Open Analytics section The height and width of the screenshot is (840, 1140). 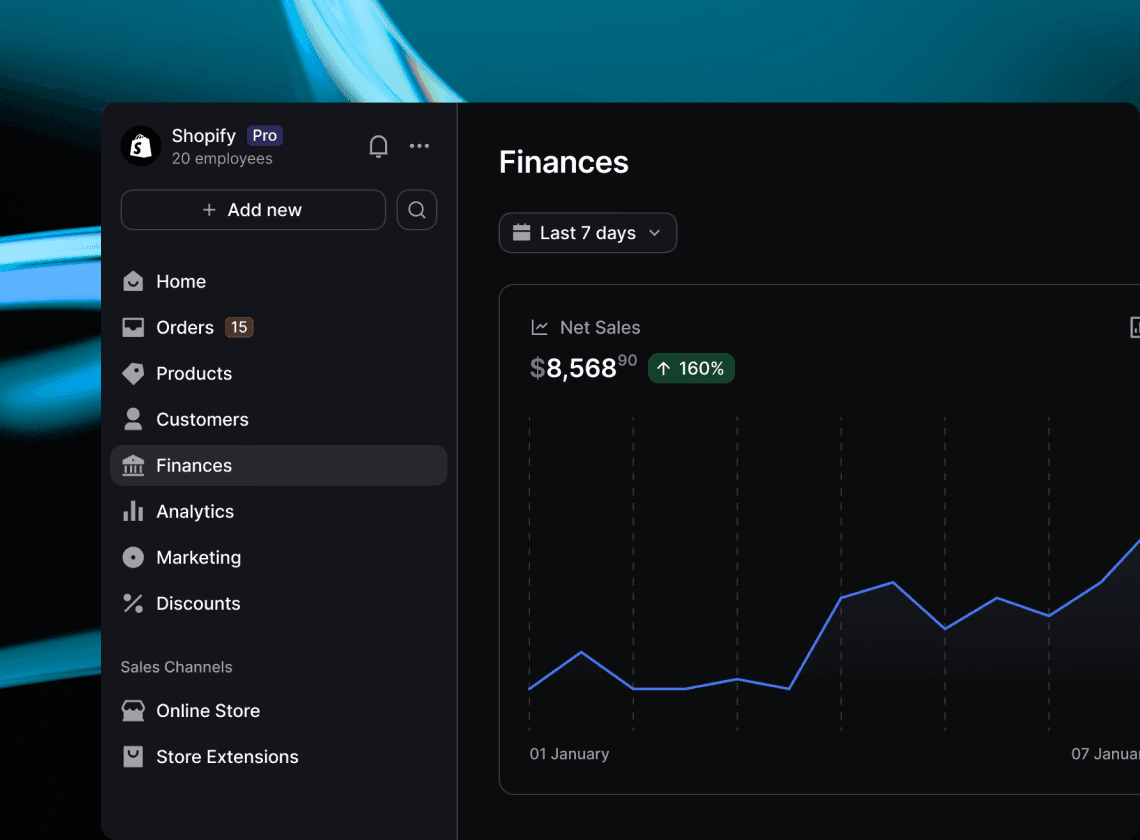point(278,511)
